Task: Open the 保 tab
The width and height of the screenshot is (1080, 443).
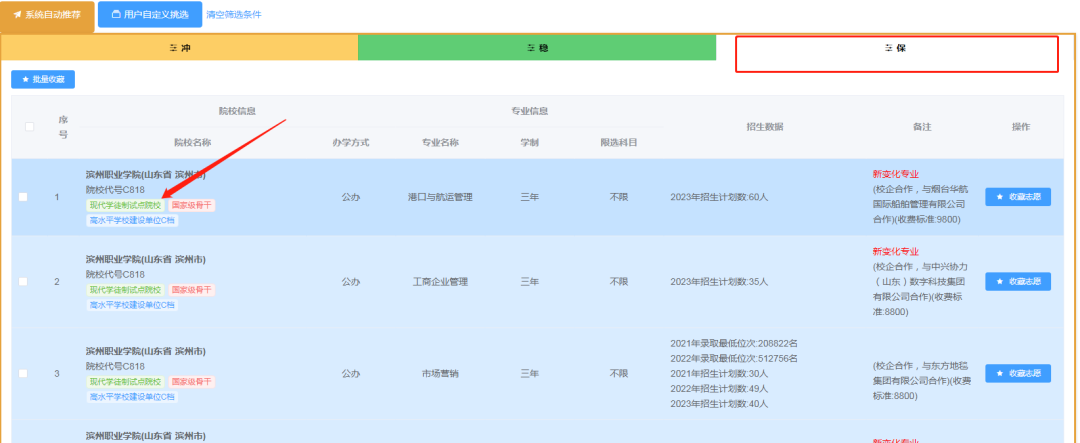Action: [x=896, y=48]
